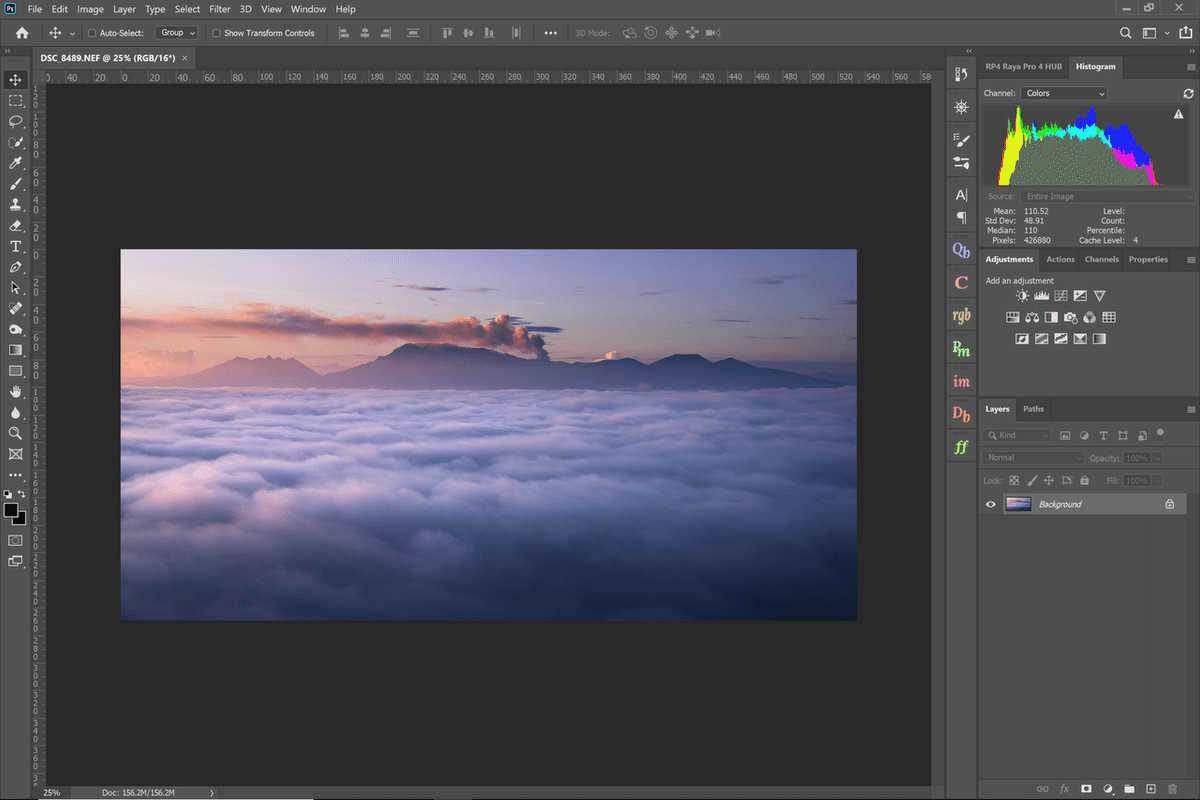Click the Background layer thumbnail
Image resolution: width=1200 pixels, height=800 pixels.
click(x=1018, y=504)
